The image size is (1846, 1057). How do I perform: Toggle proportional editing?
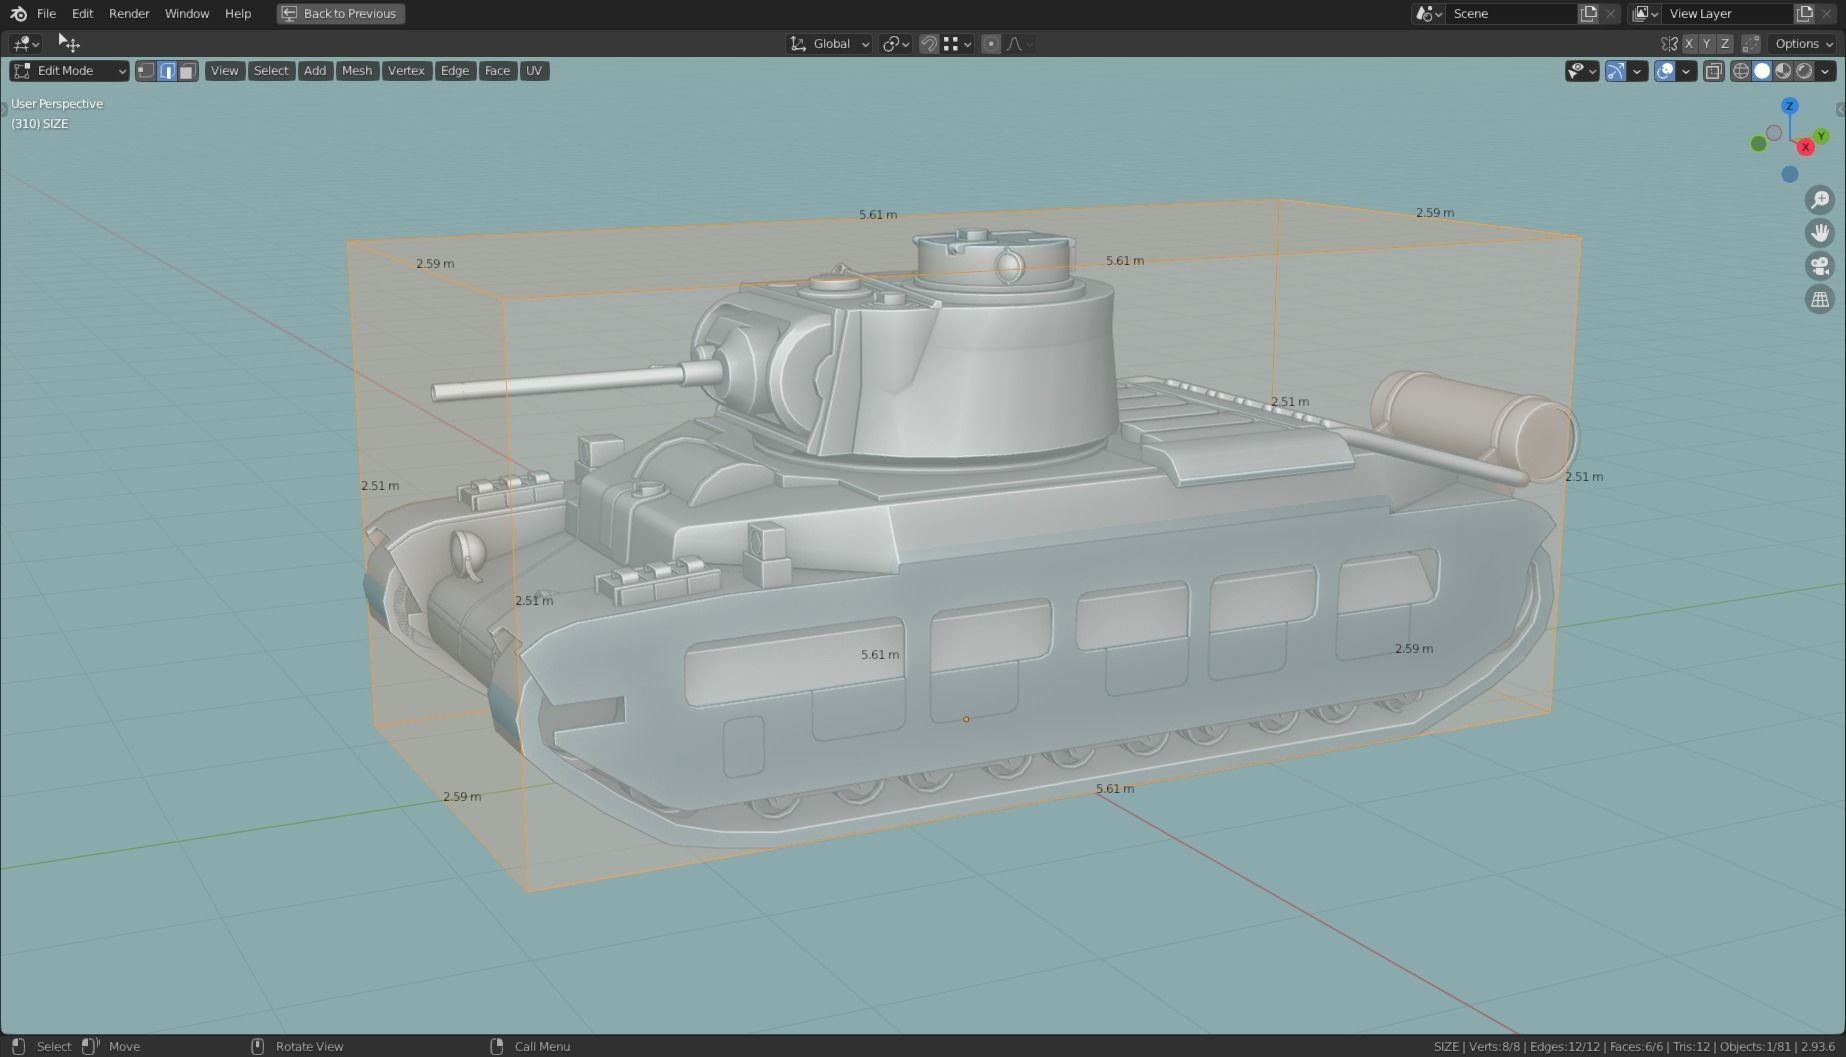(991, 43)
